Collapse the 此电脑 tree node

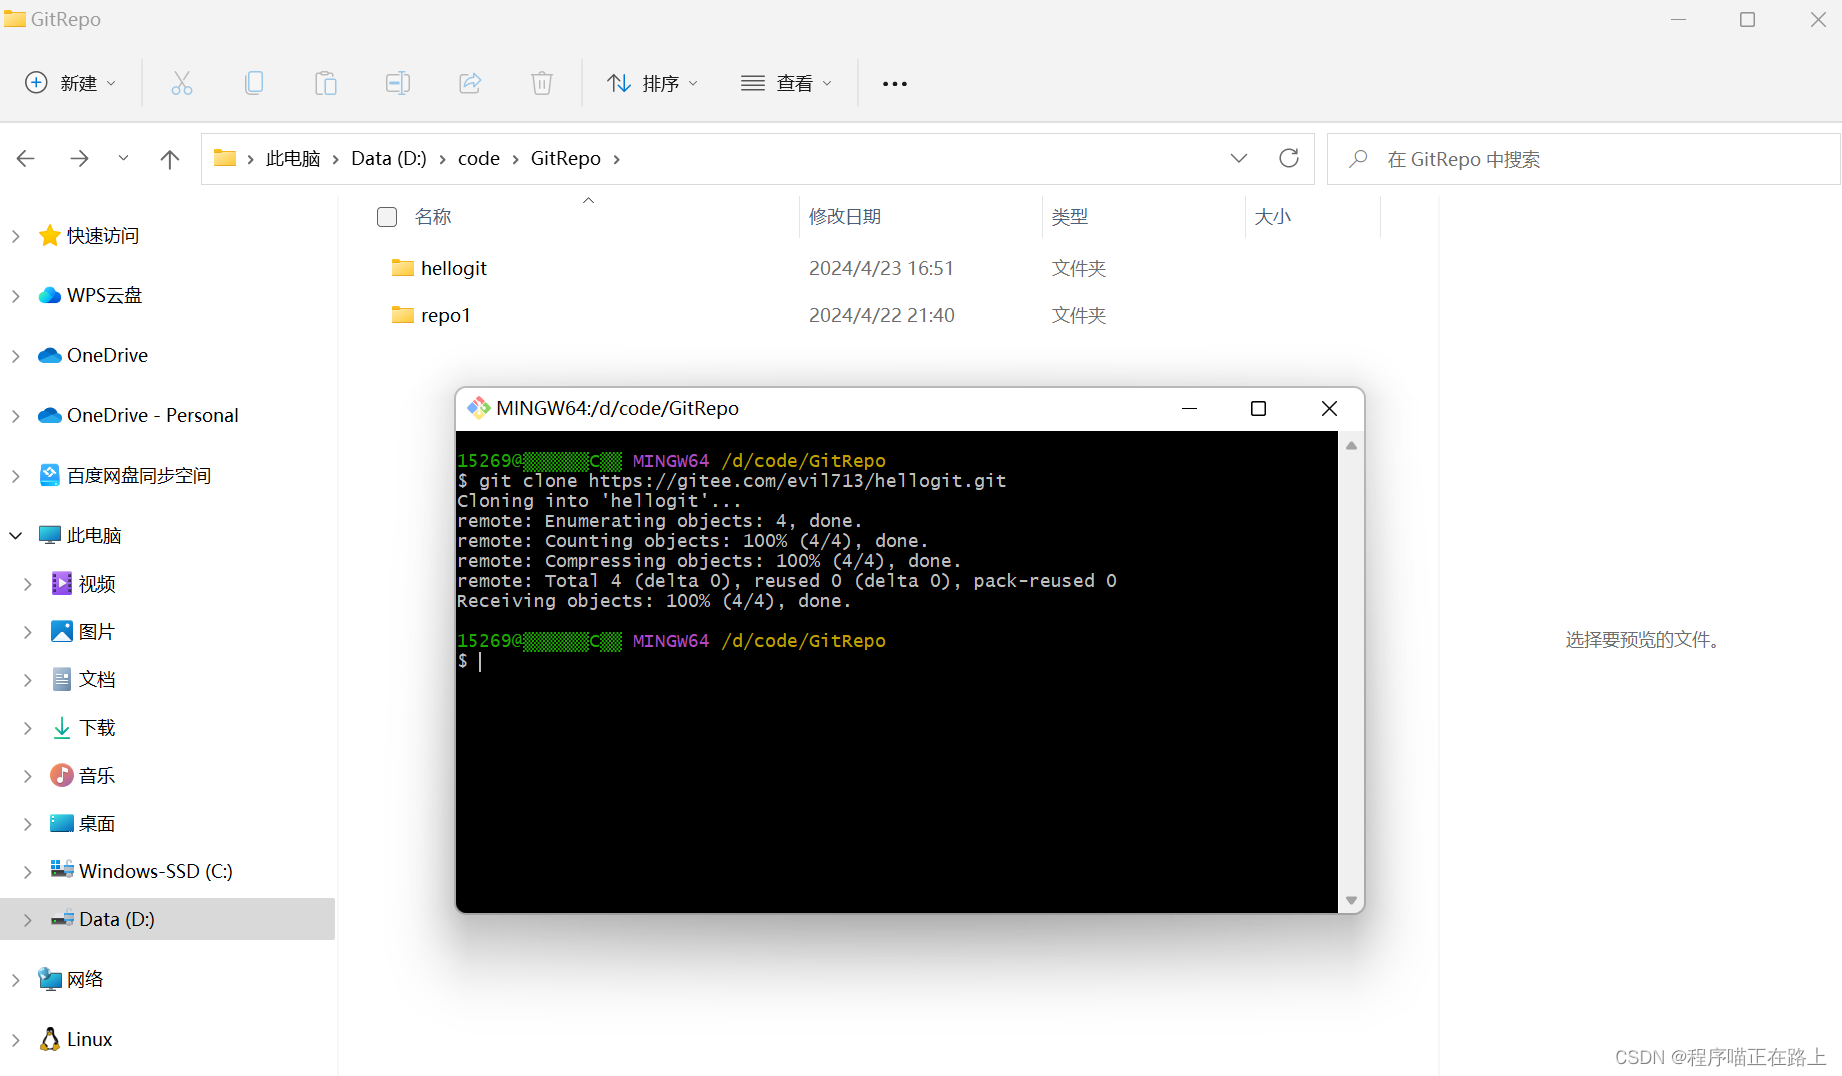(x=16, y=536)
